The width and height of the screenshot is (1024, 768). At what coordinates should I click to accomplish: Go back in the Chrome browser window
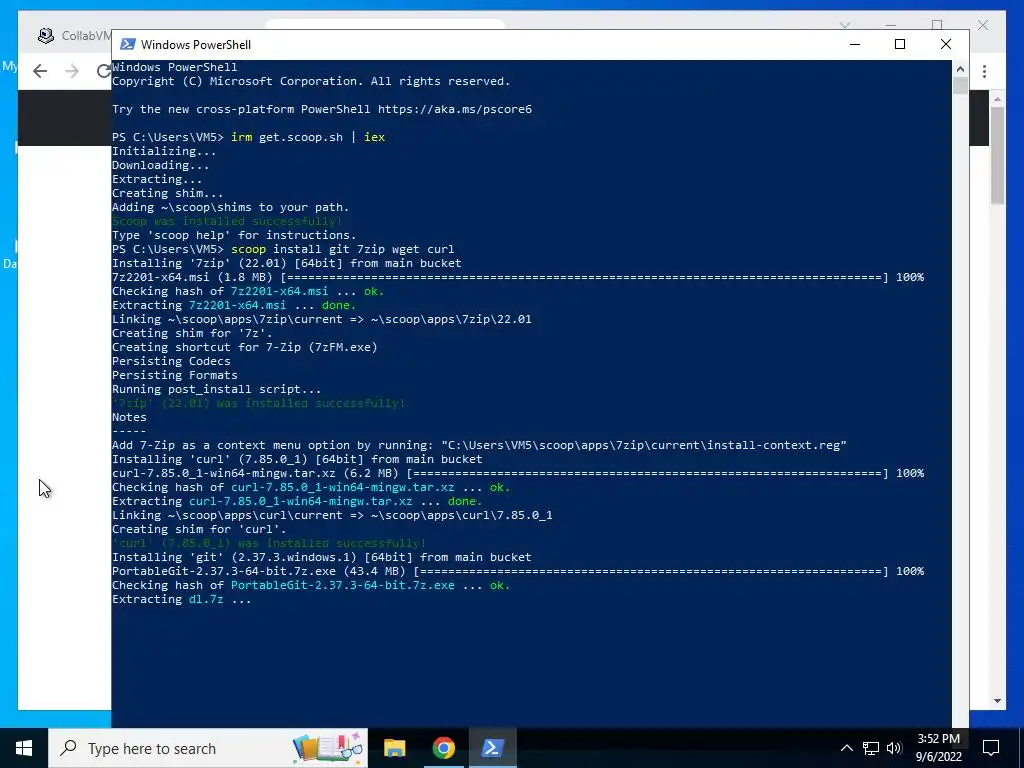[40, 71]
